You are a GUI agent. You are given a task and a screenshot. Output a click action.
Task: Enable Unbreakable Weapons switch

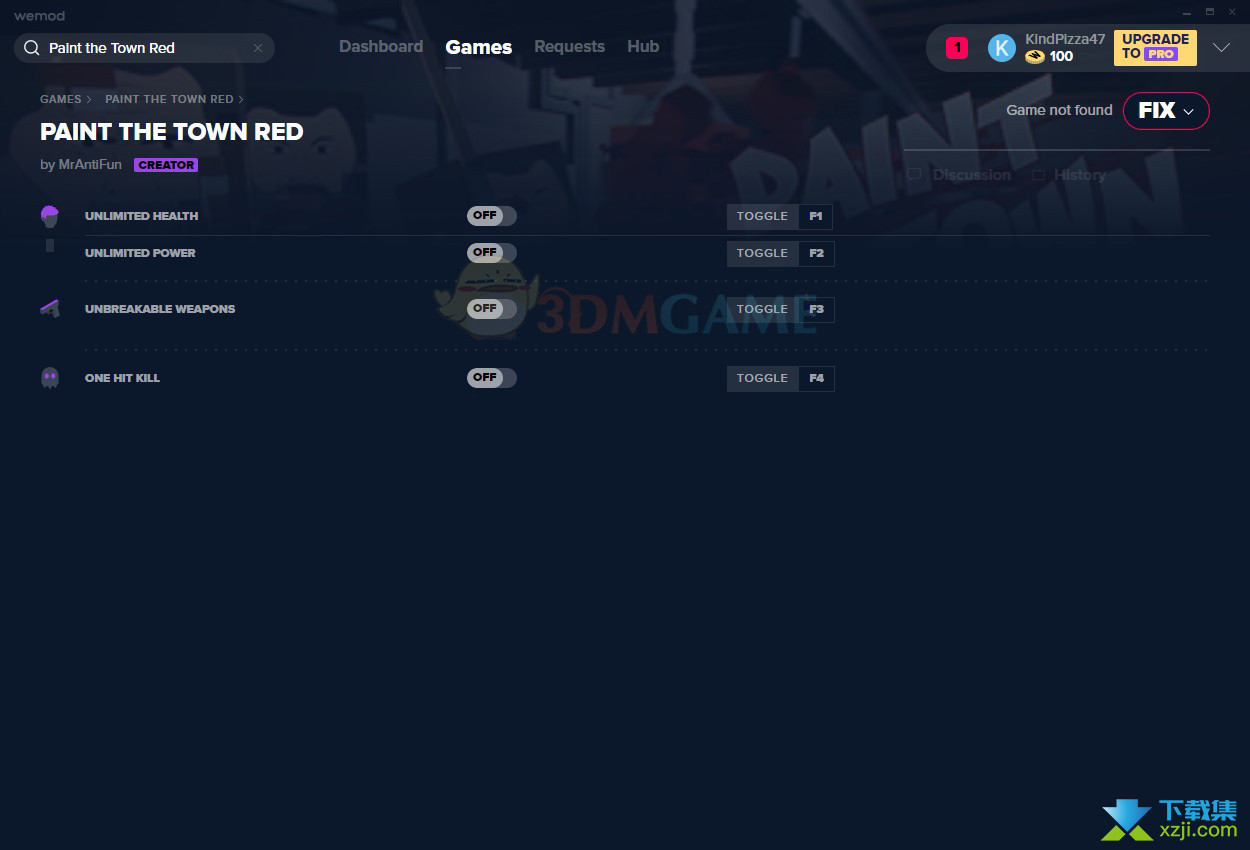[492, 309]
